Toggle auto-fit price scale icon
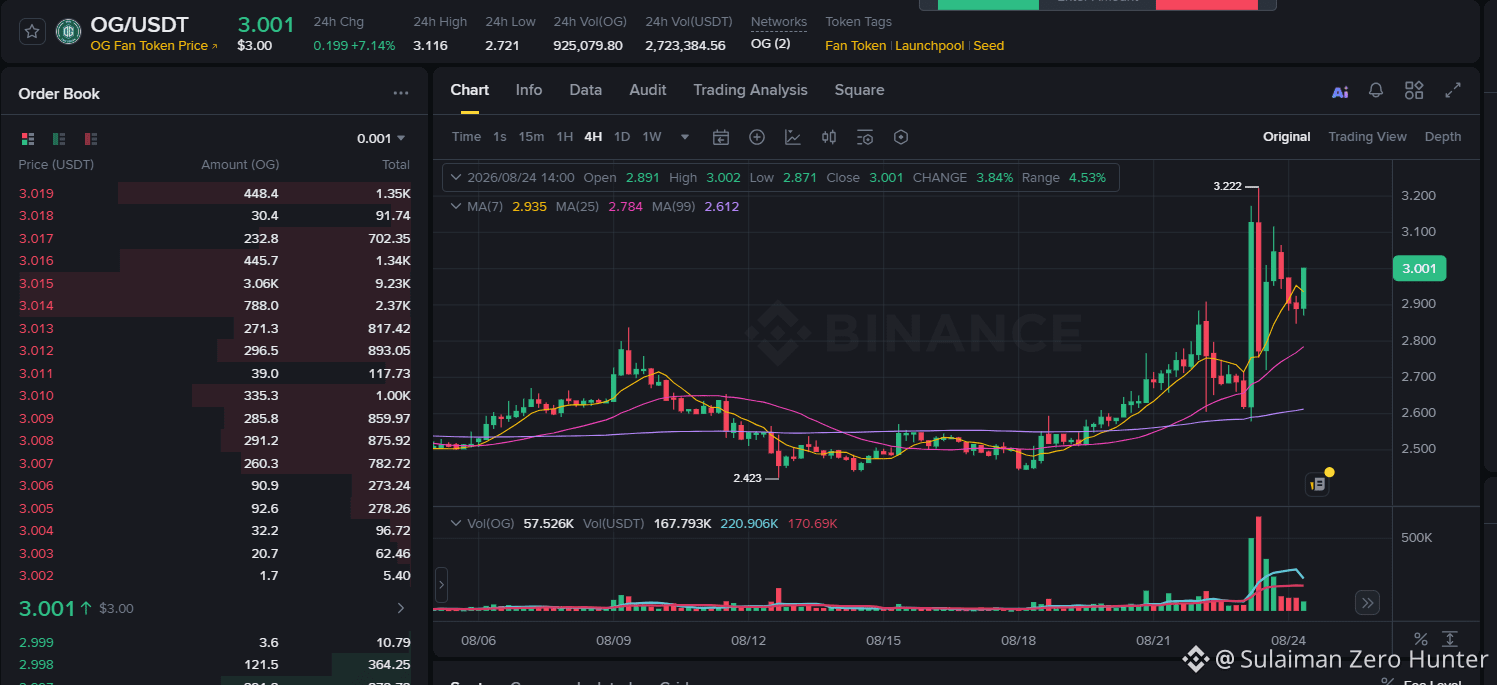The image size is (1497, 685). pos(1451,639)
